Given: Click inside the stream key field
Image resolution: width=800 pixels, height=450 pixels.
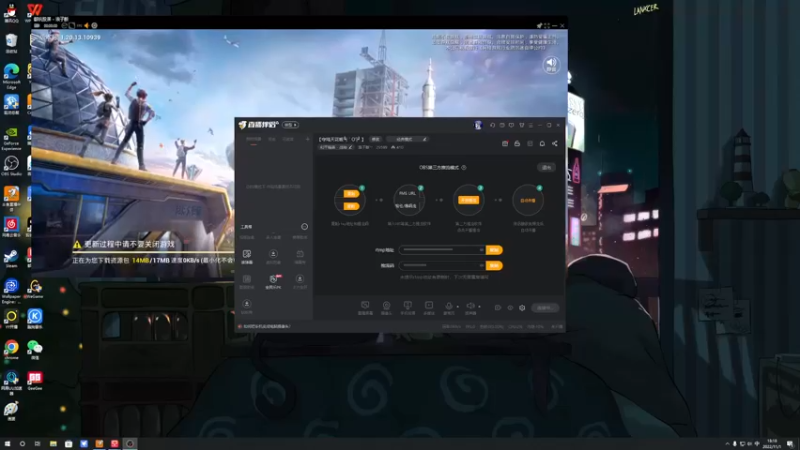Looking at the screenshot, I should [x=442, y=265].
